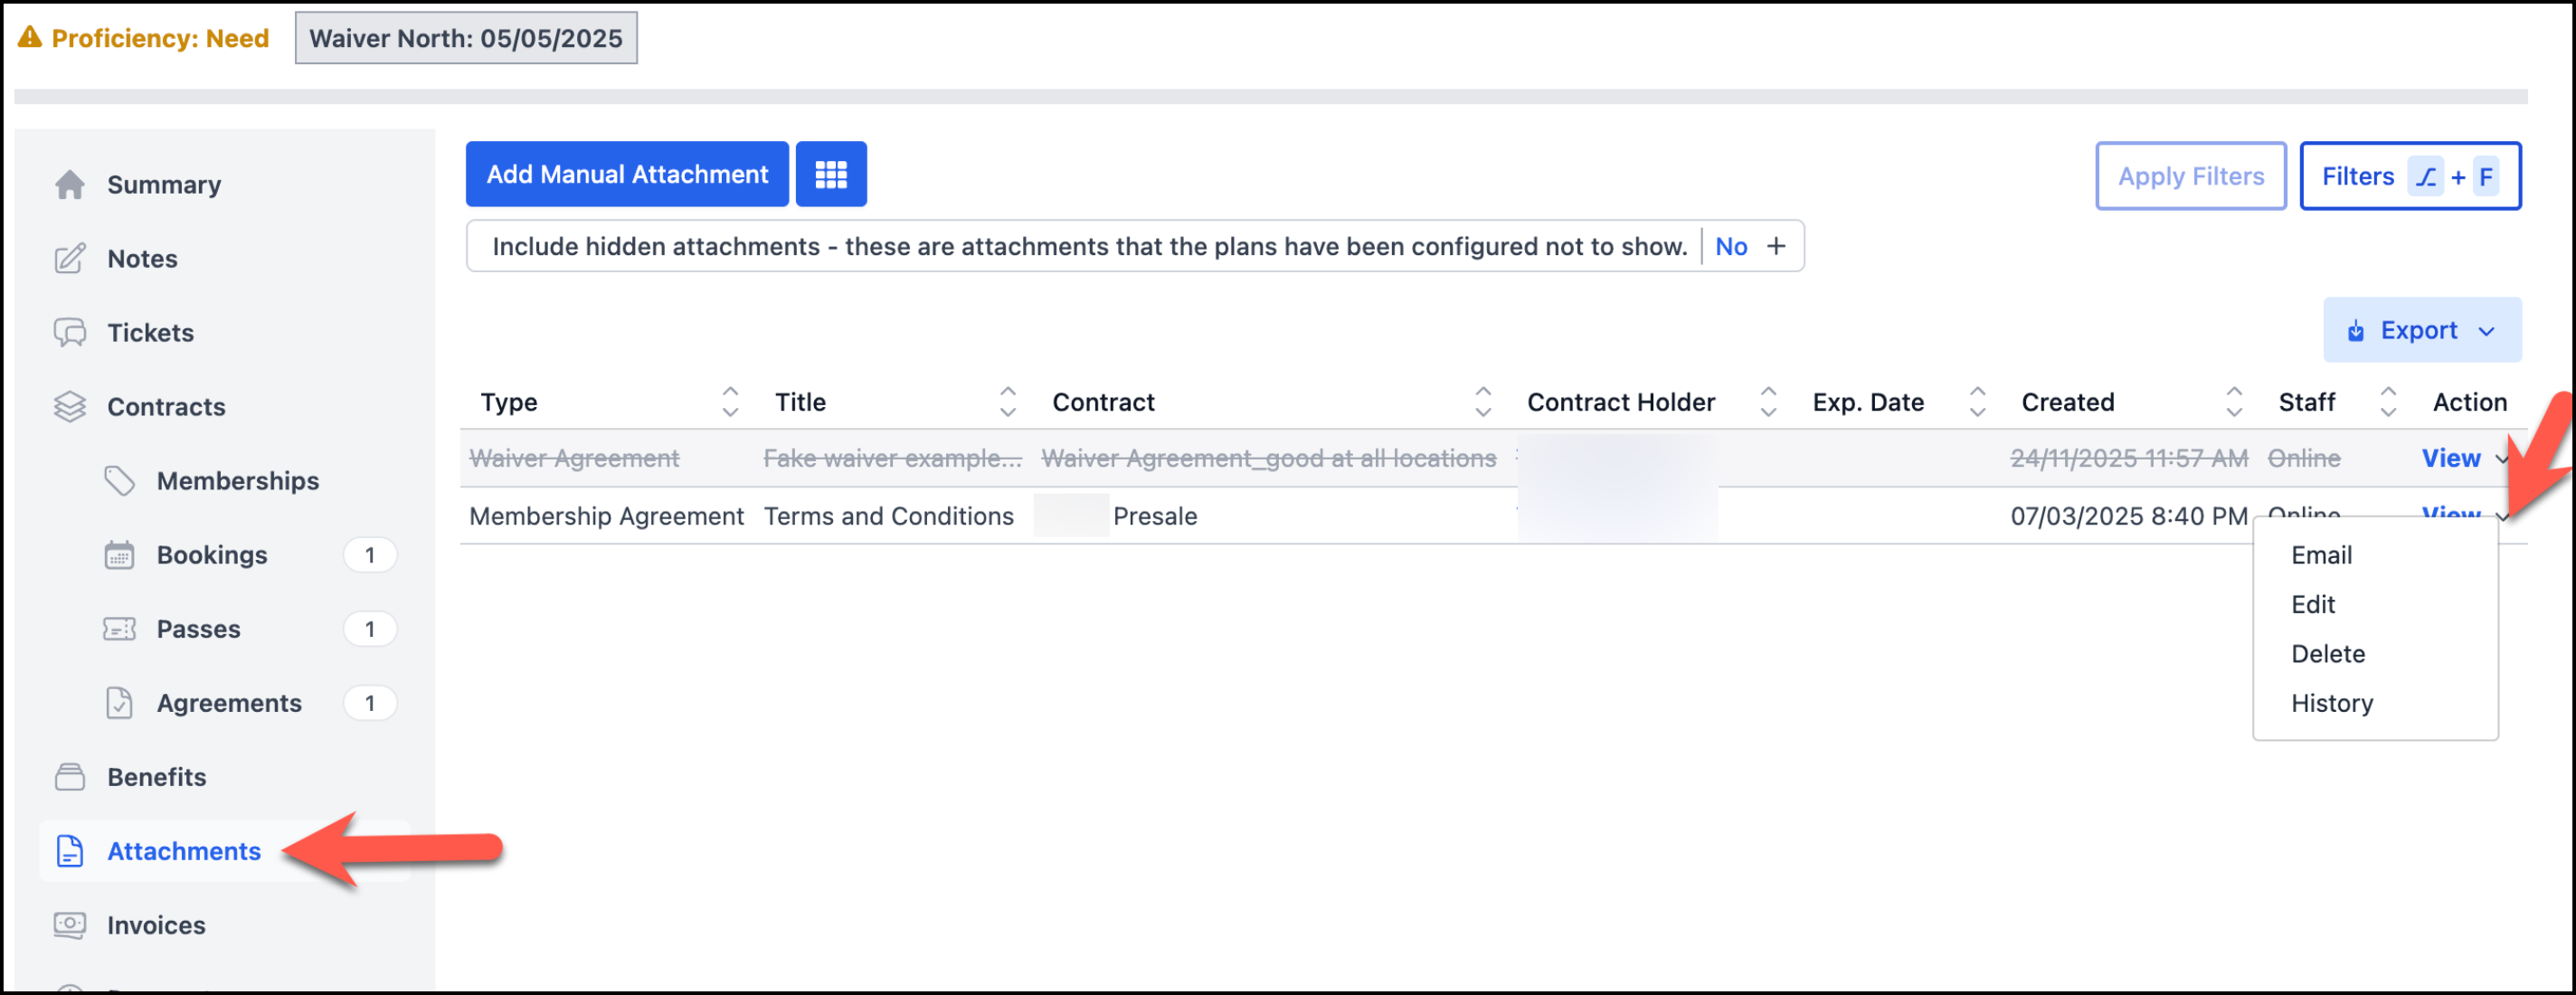2576x995 pixels.
Task: Click the Tickets chat bubble icon
Action: point(70,333)
